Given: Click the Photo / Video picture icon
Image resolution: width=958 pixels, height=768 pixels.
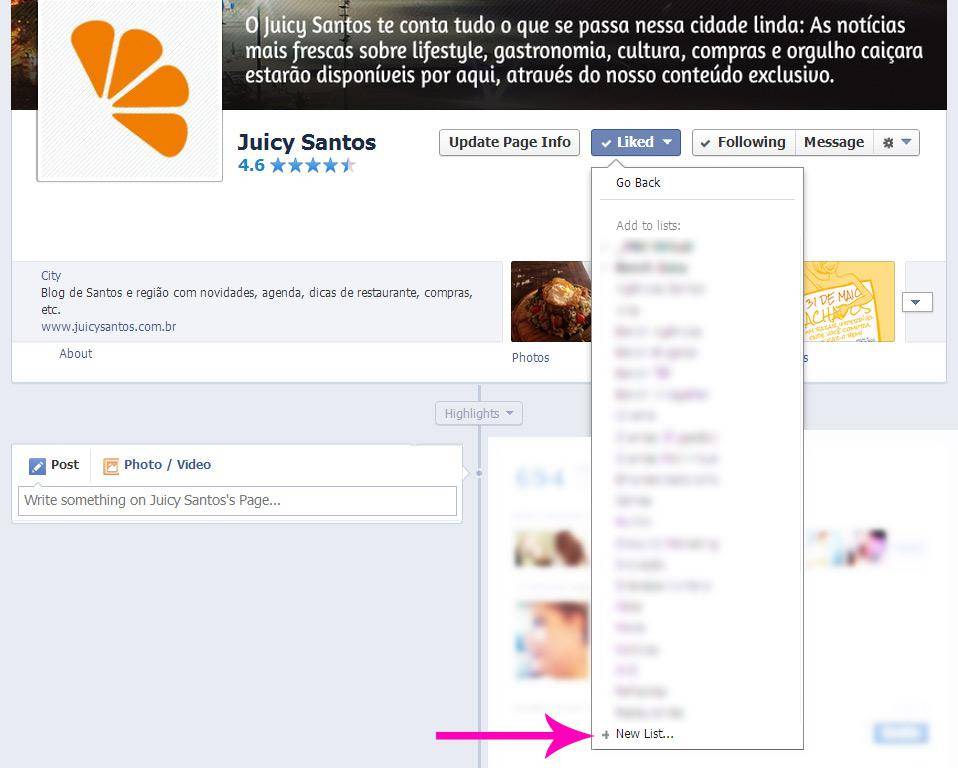Looking at the screenshot, I should click(111, 466).
